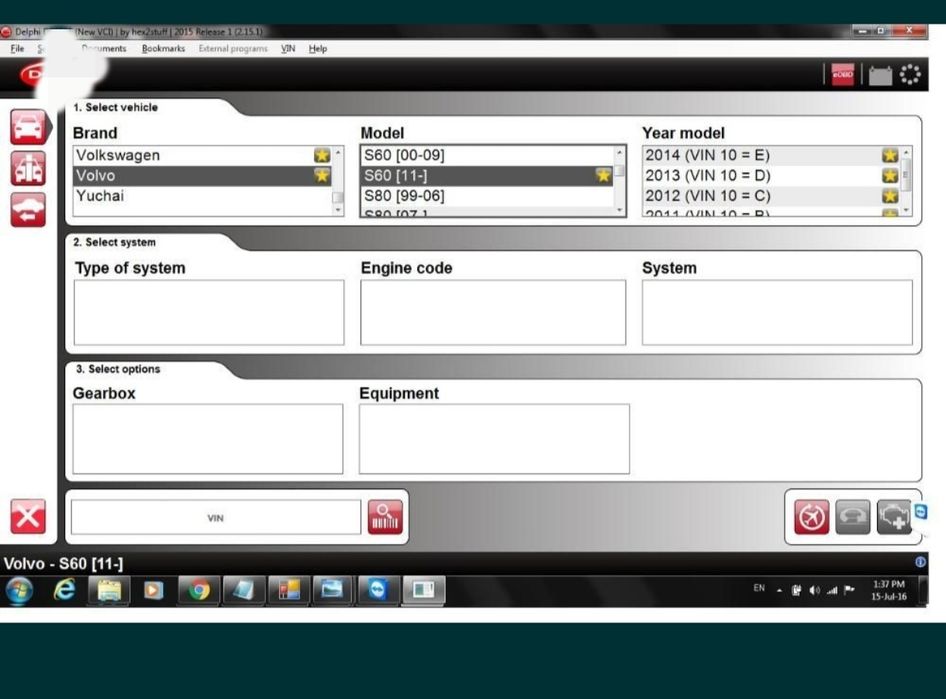The image size is (946, 699).
Task: Click the battery status icon in header
Action: pos(880,75)
